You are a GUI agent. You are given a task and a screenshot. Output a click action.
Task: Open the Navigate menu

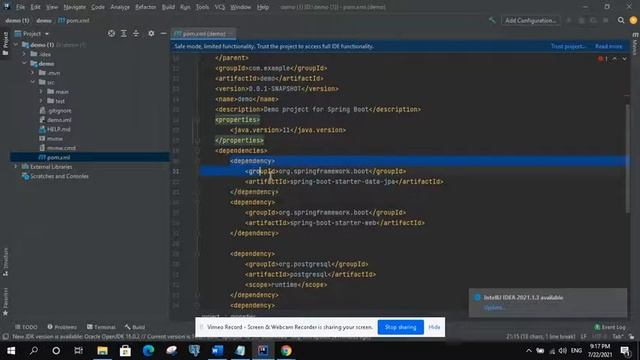coord(74,7)
